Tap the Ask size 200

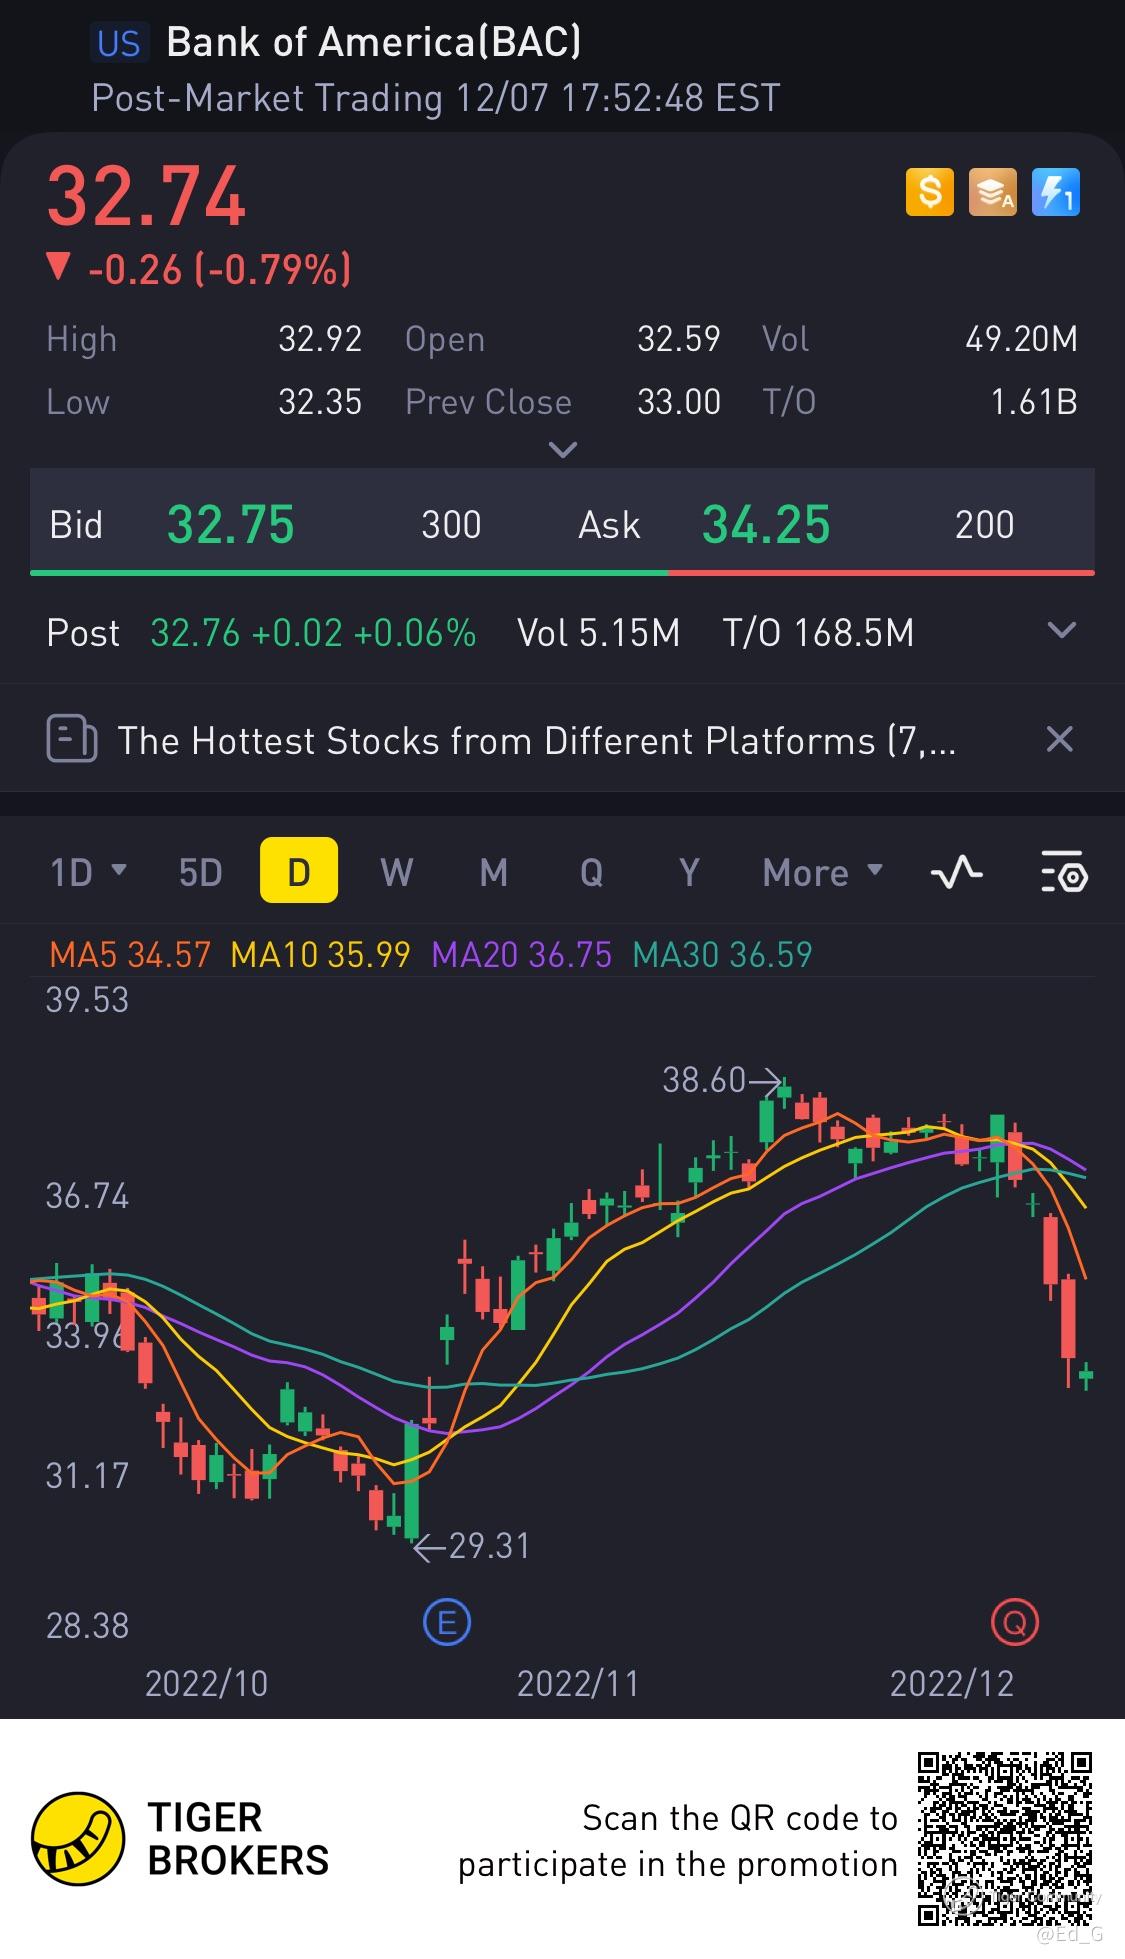985,525
